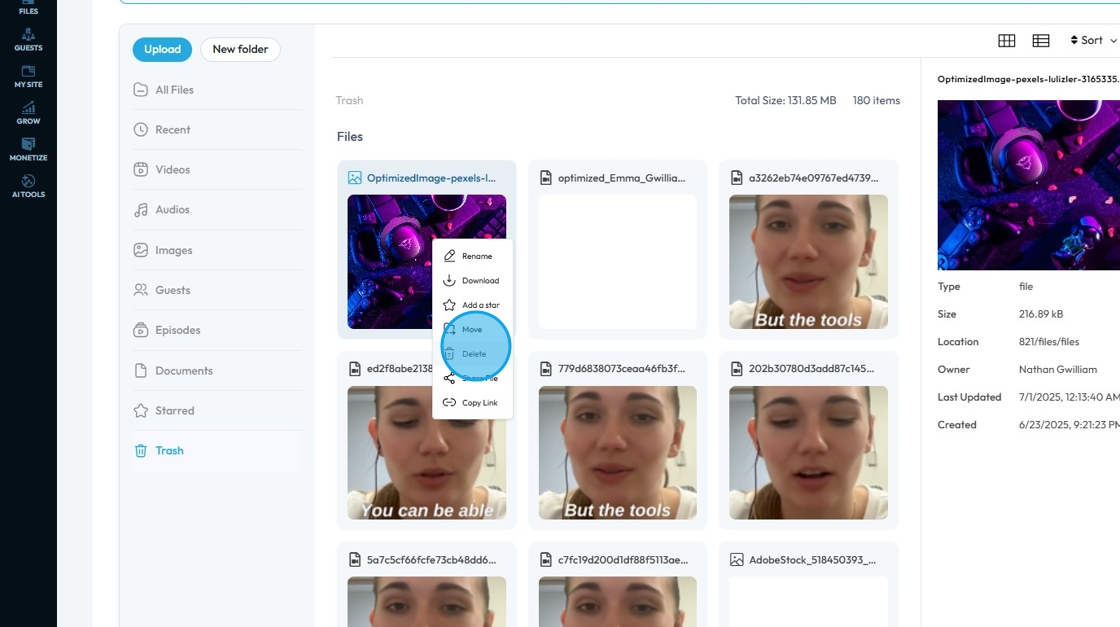
Task: Open the Sort dropdown
Action: [x=1093, y=41]
